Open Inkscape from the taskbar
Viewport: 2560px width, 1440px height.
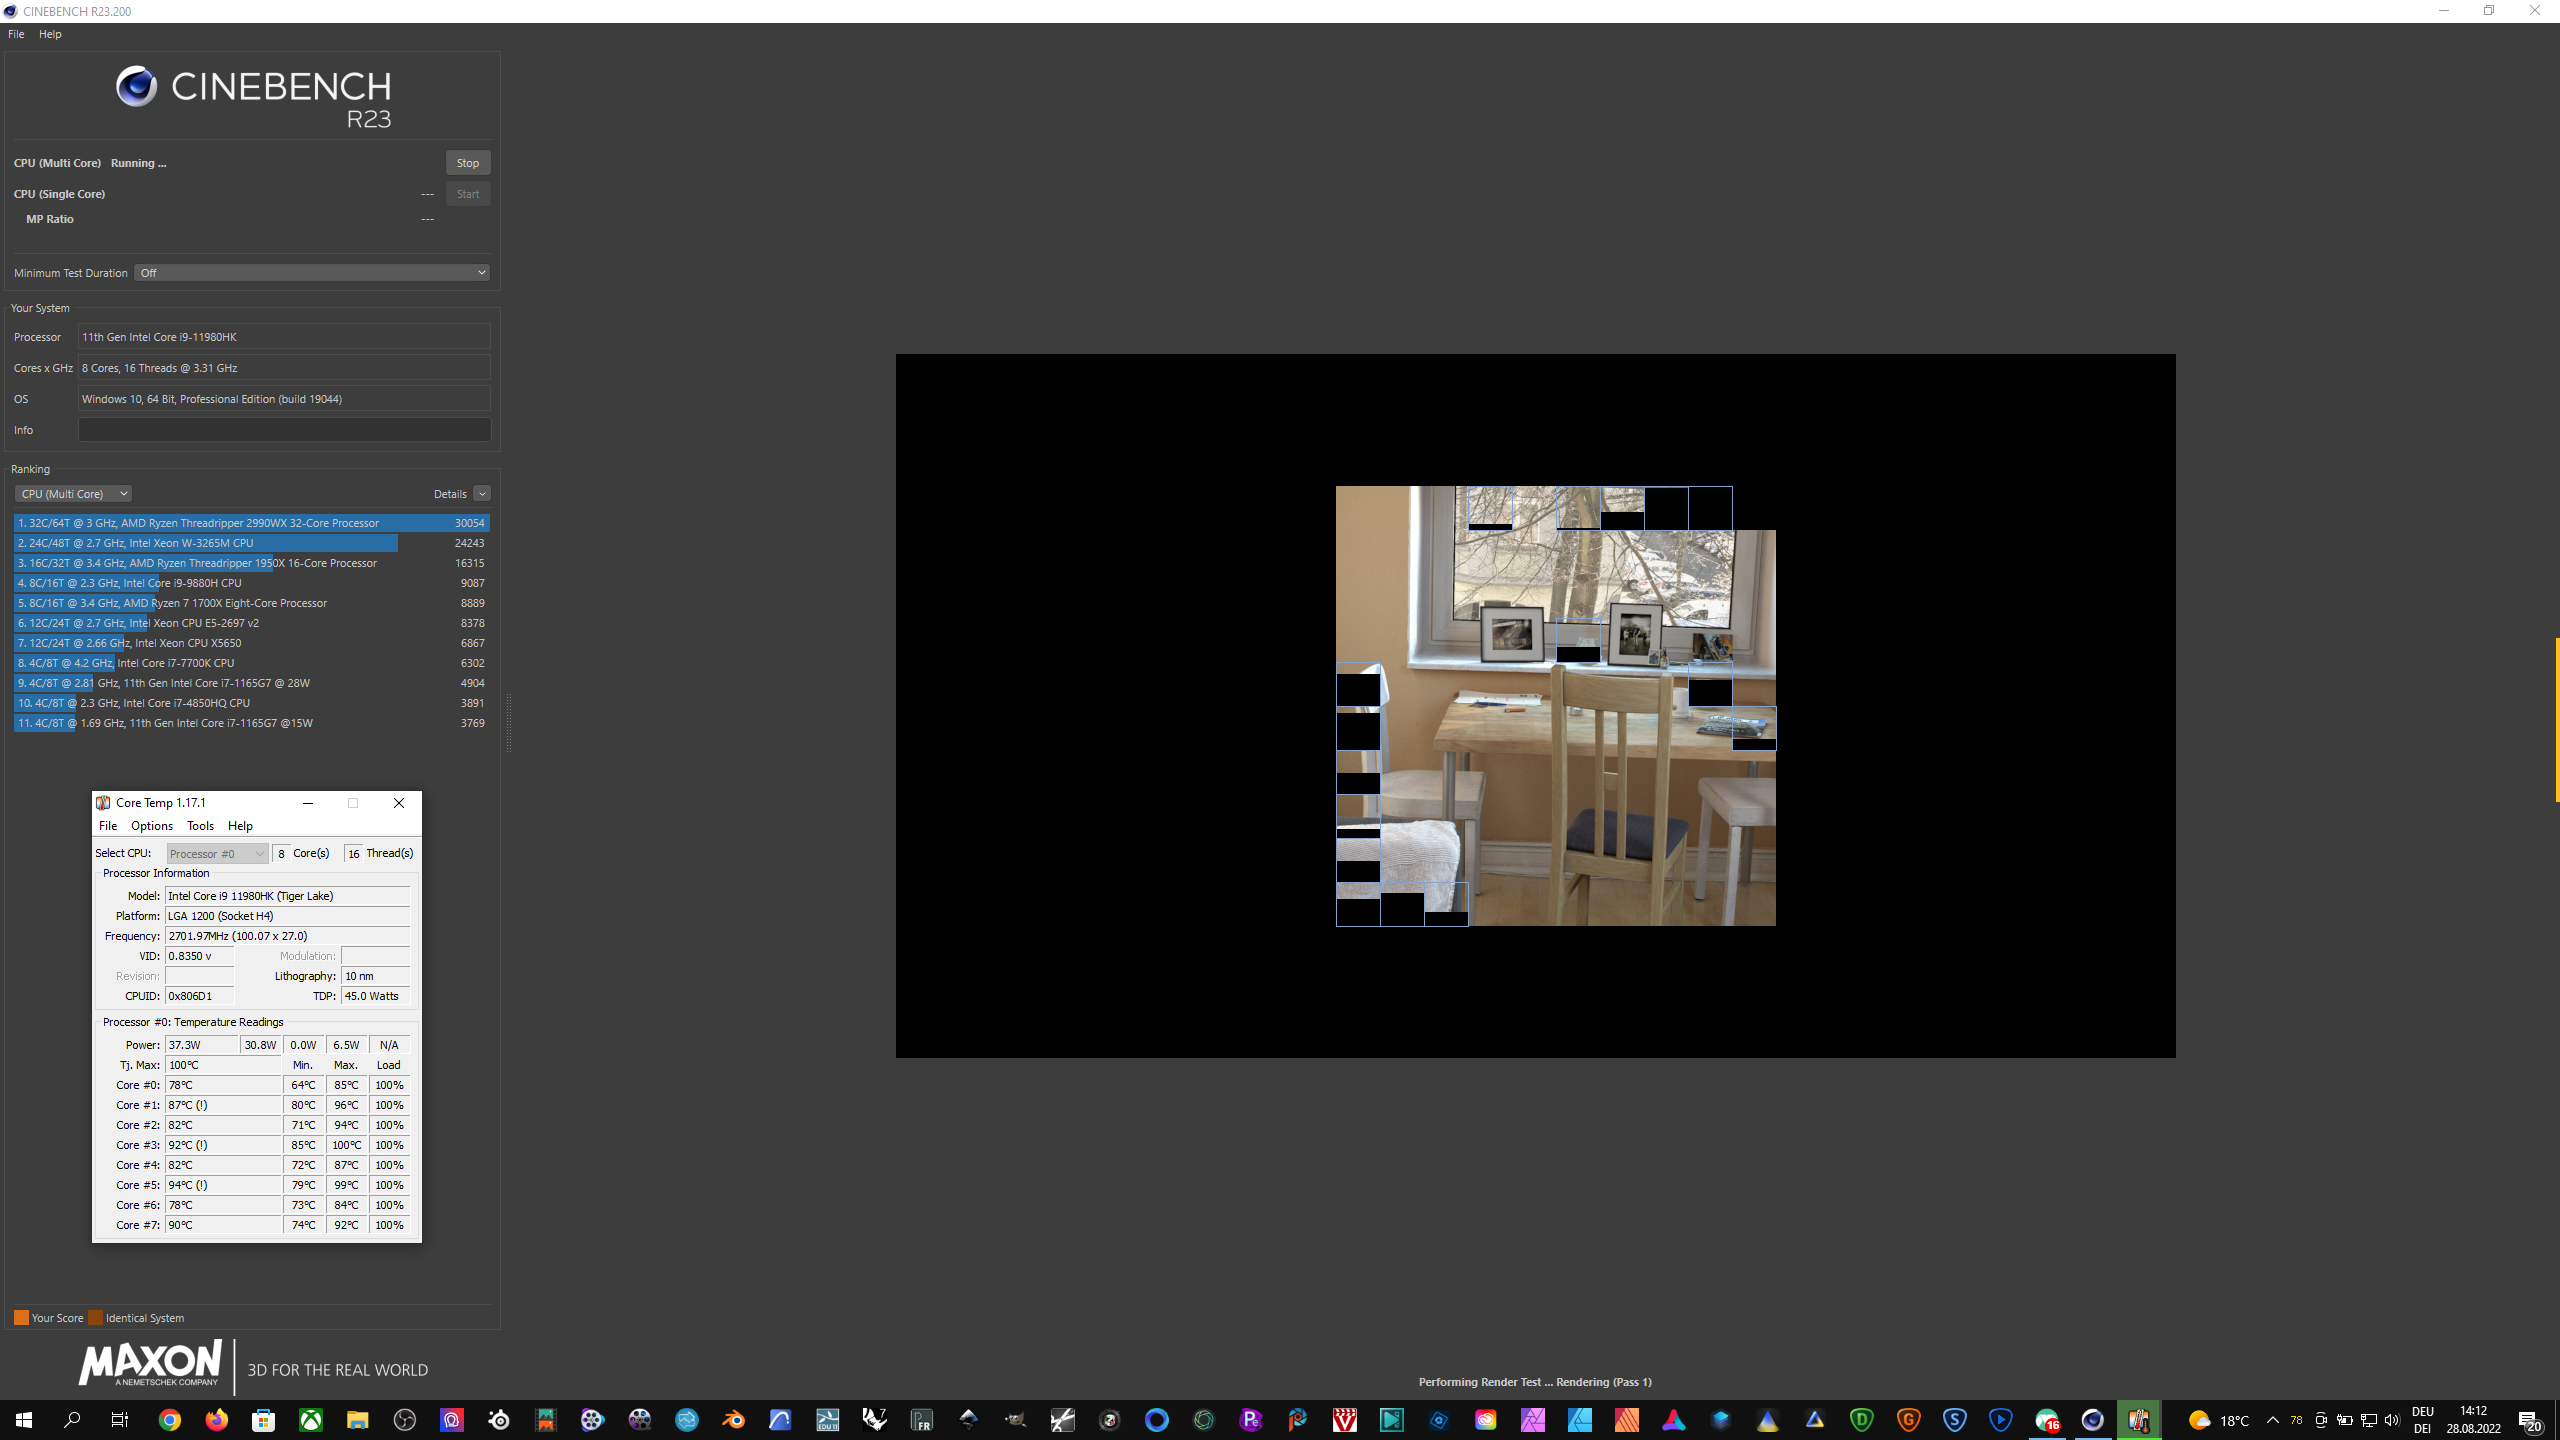pos(968,1420)
